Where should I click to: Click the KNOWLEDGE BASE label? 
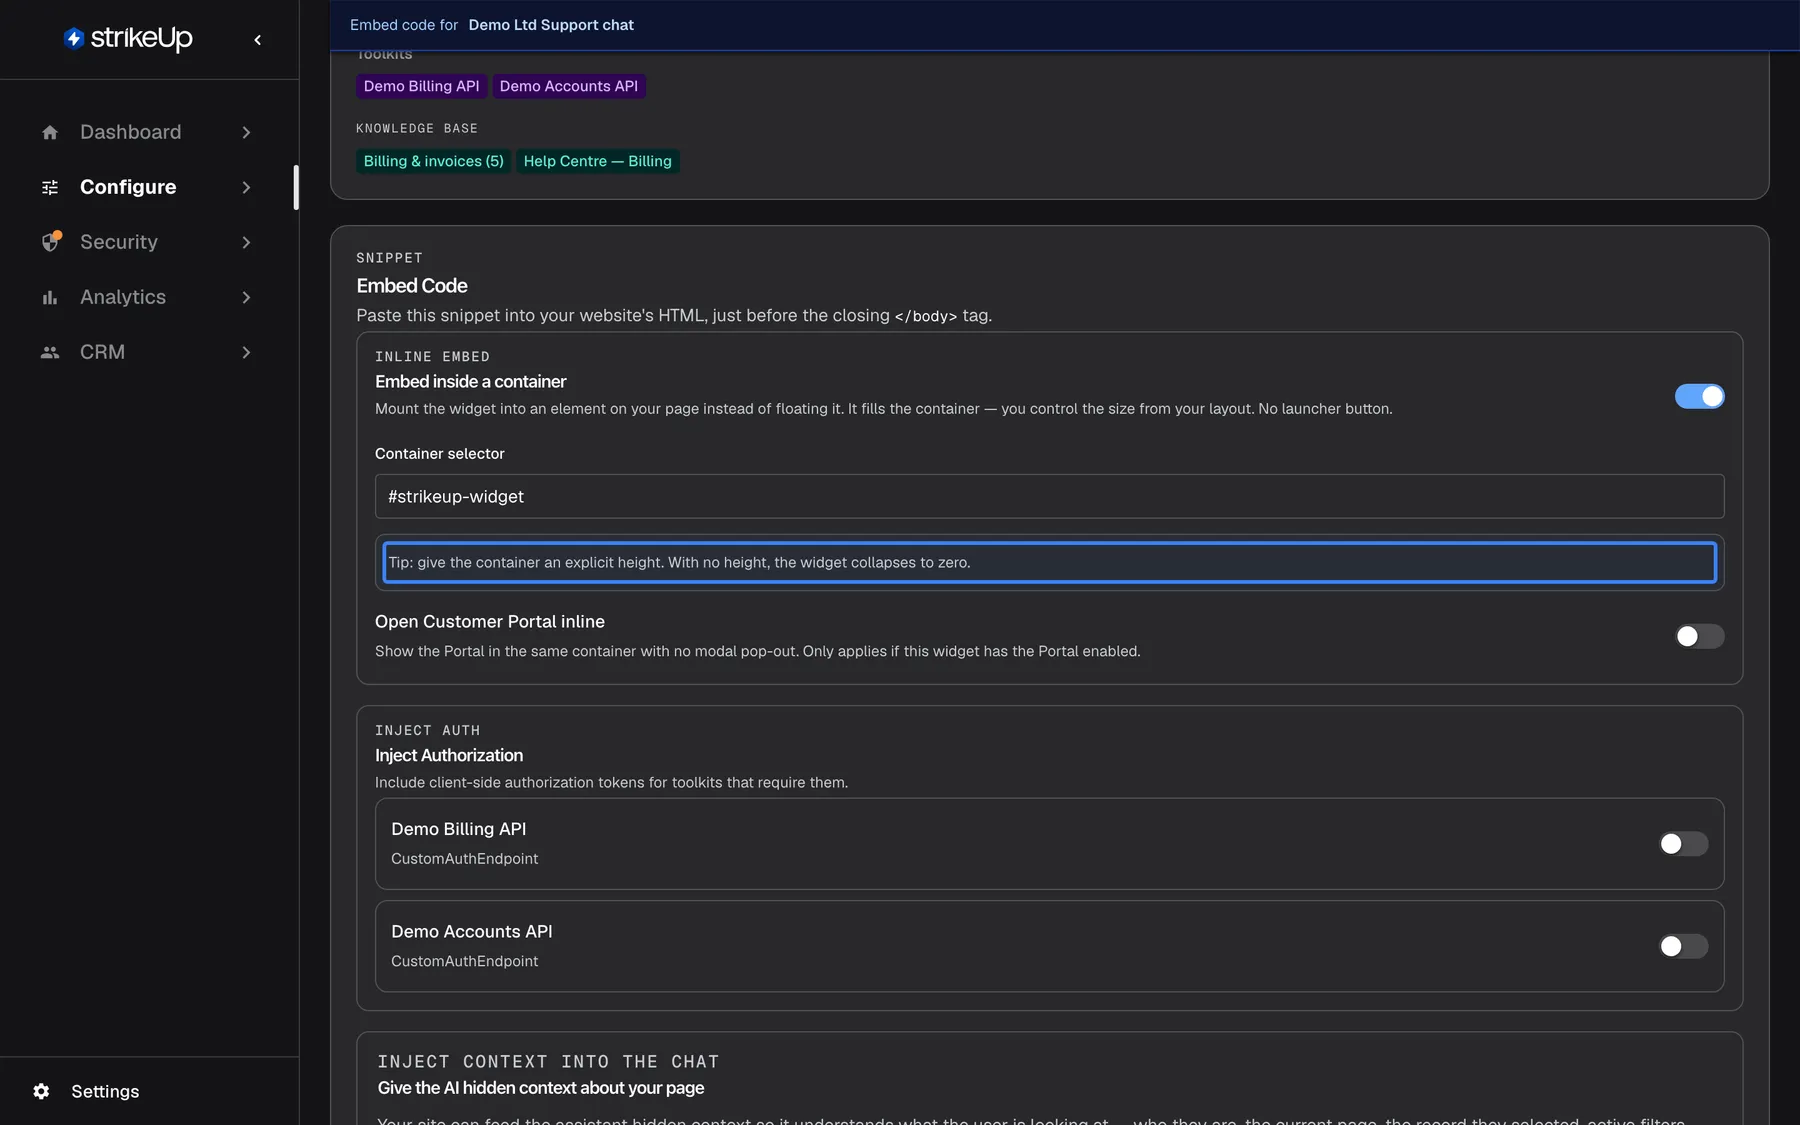(417, 129)
